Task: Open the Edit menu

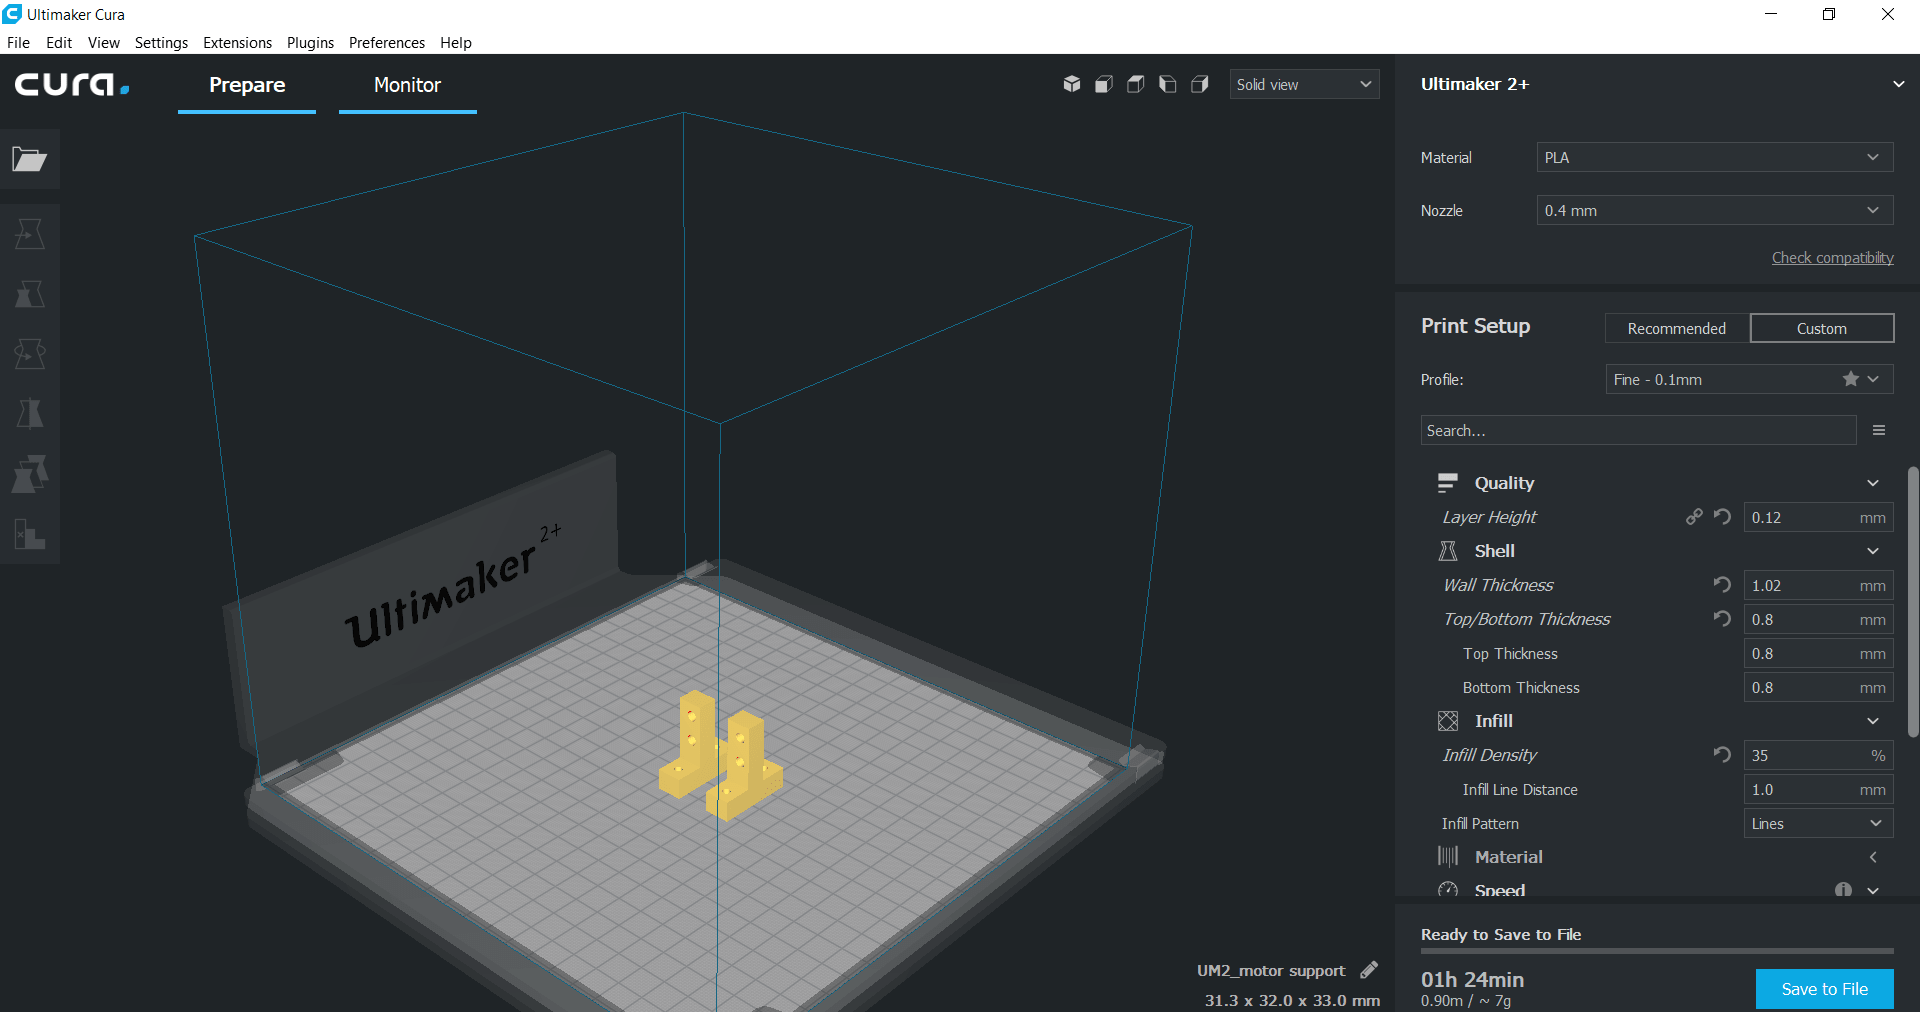Action: [59, 42]
